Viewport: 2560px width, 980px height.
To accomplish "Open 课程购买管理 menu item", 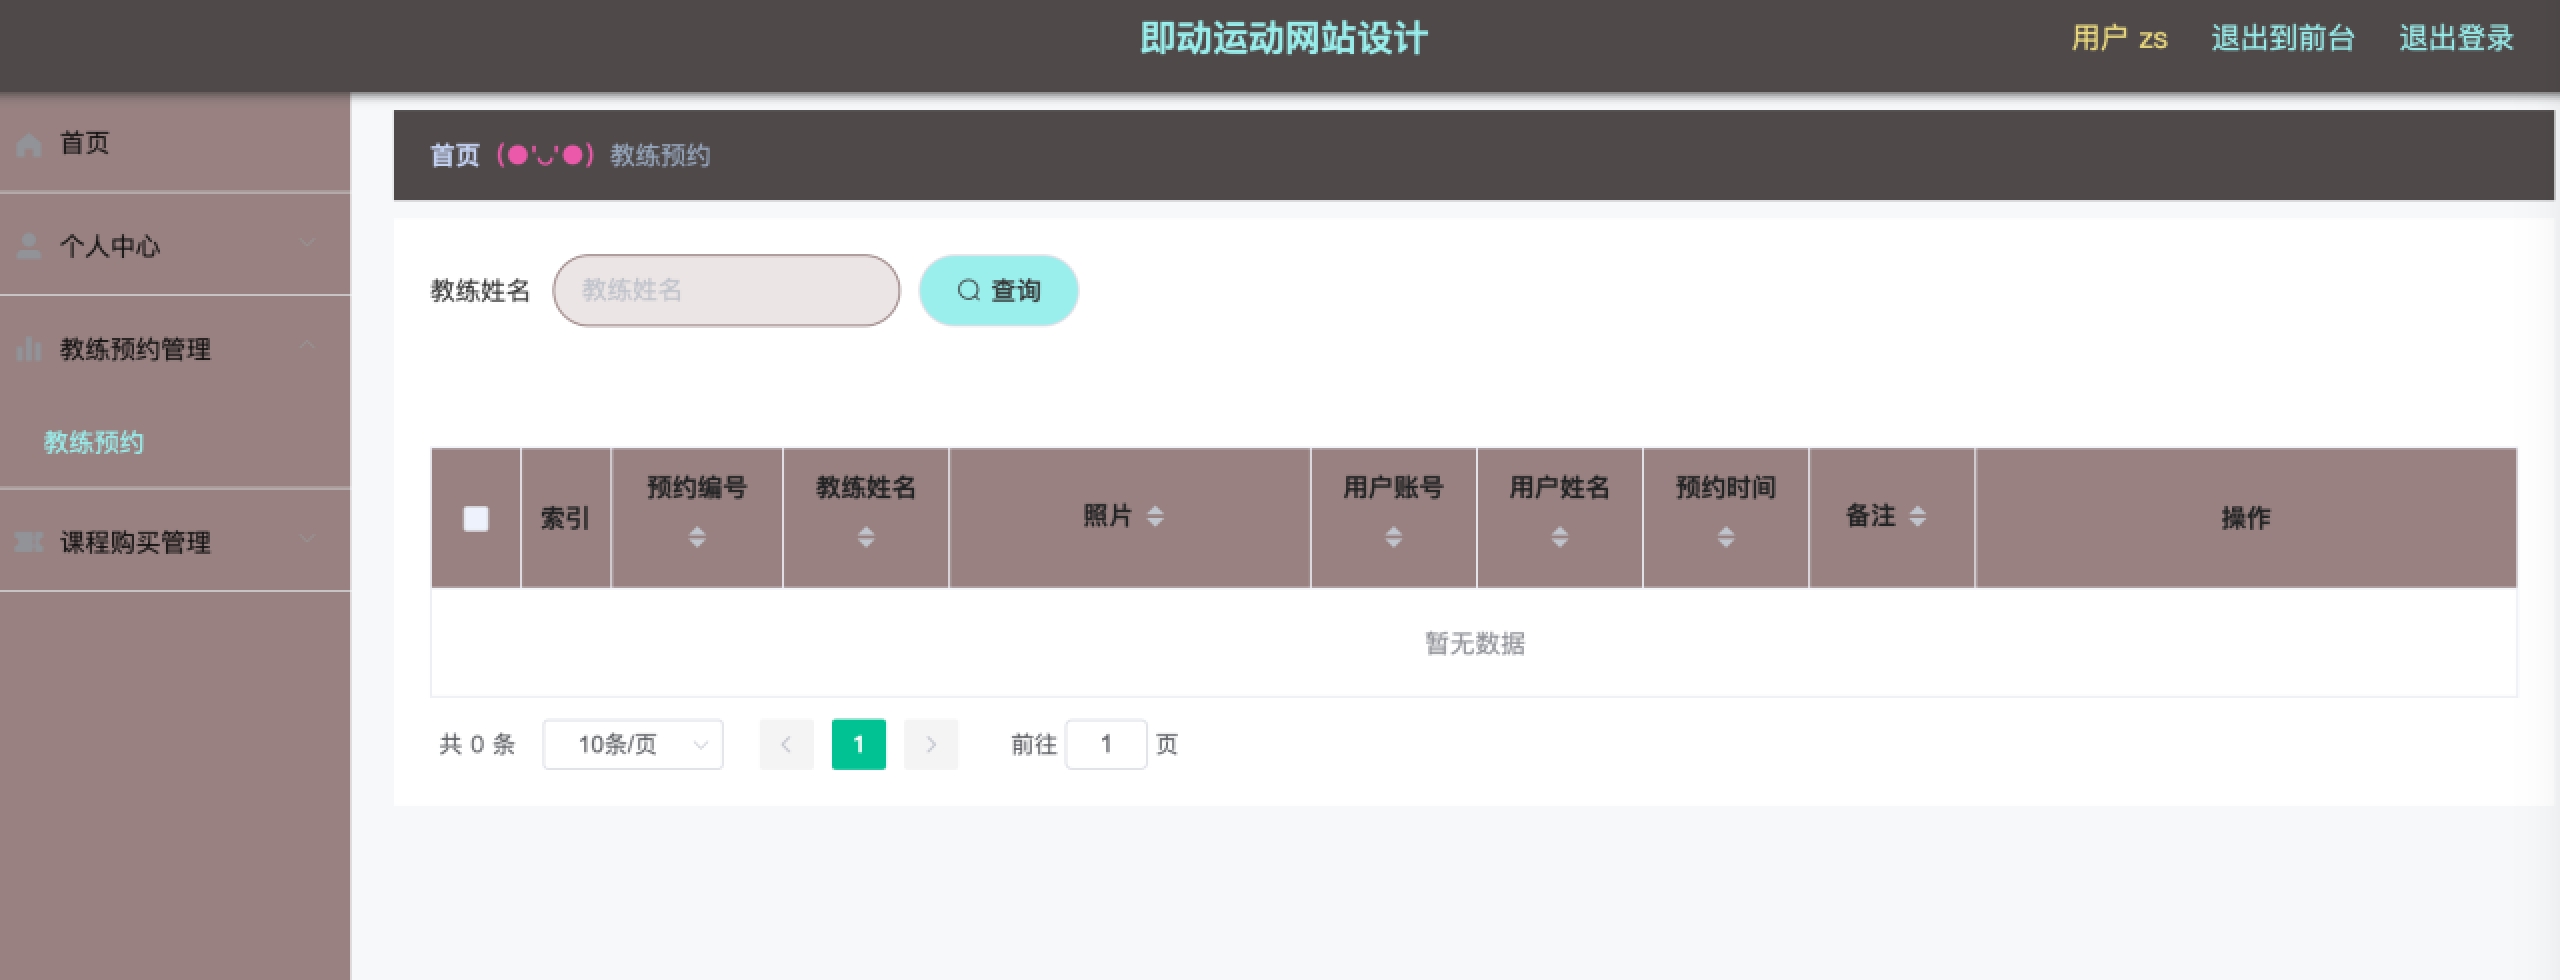I will 175,542.
